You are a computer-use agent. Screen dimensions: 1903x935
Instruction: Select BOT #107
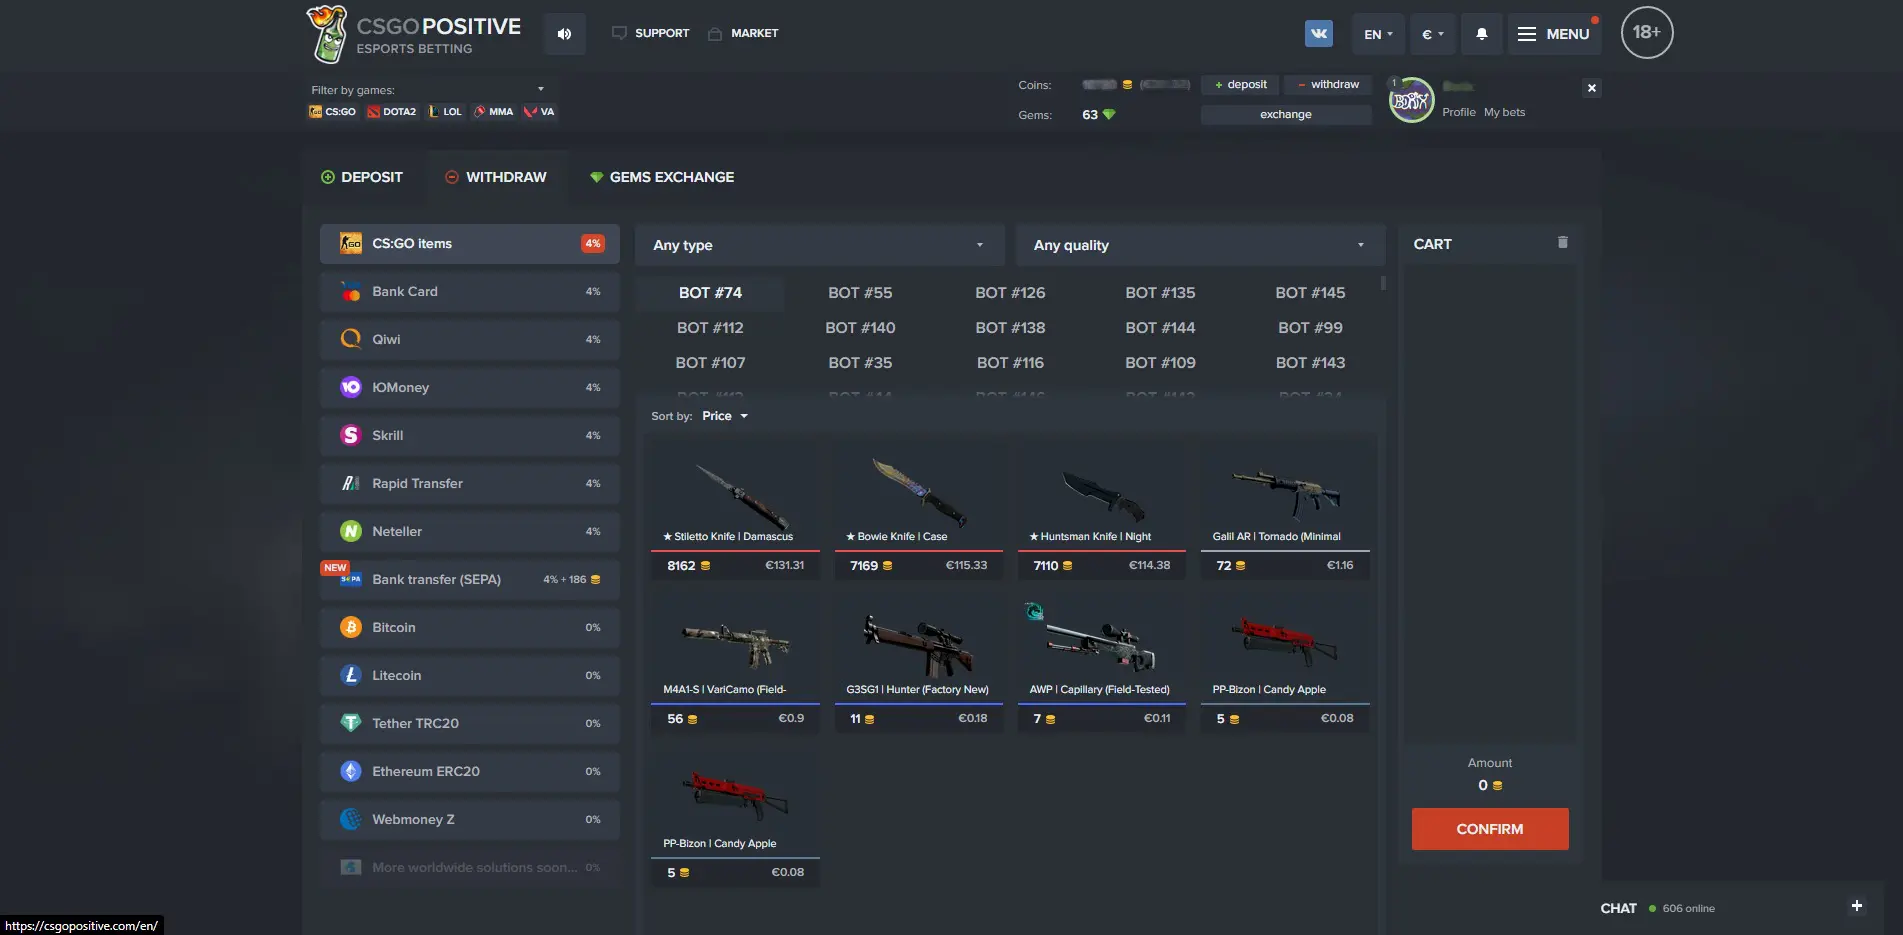[x=710, y=363]
